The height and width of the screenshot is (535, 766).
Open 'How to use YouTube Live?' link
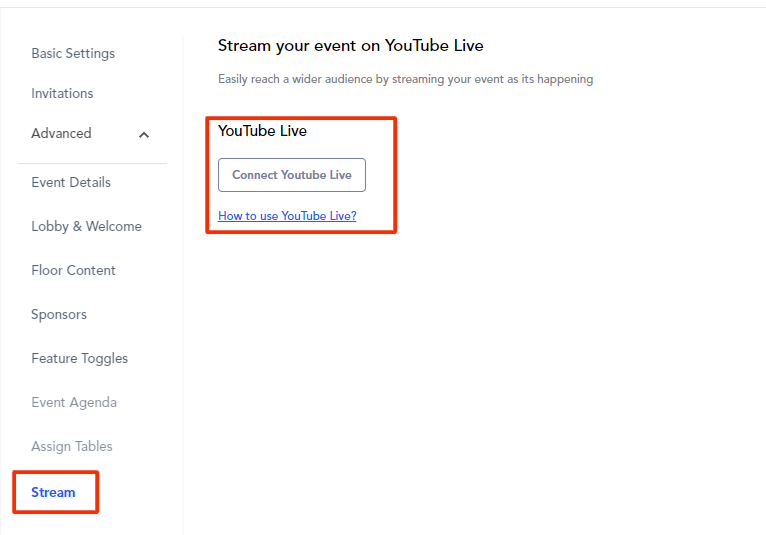pyautogui.click(x=287, y=215)
